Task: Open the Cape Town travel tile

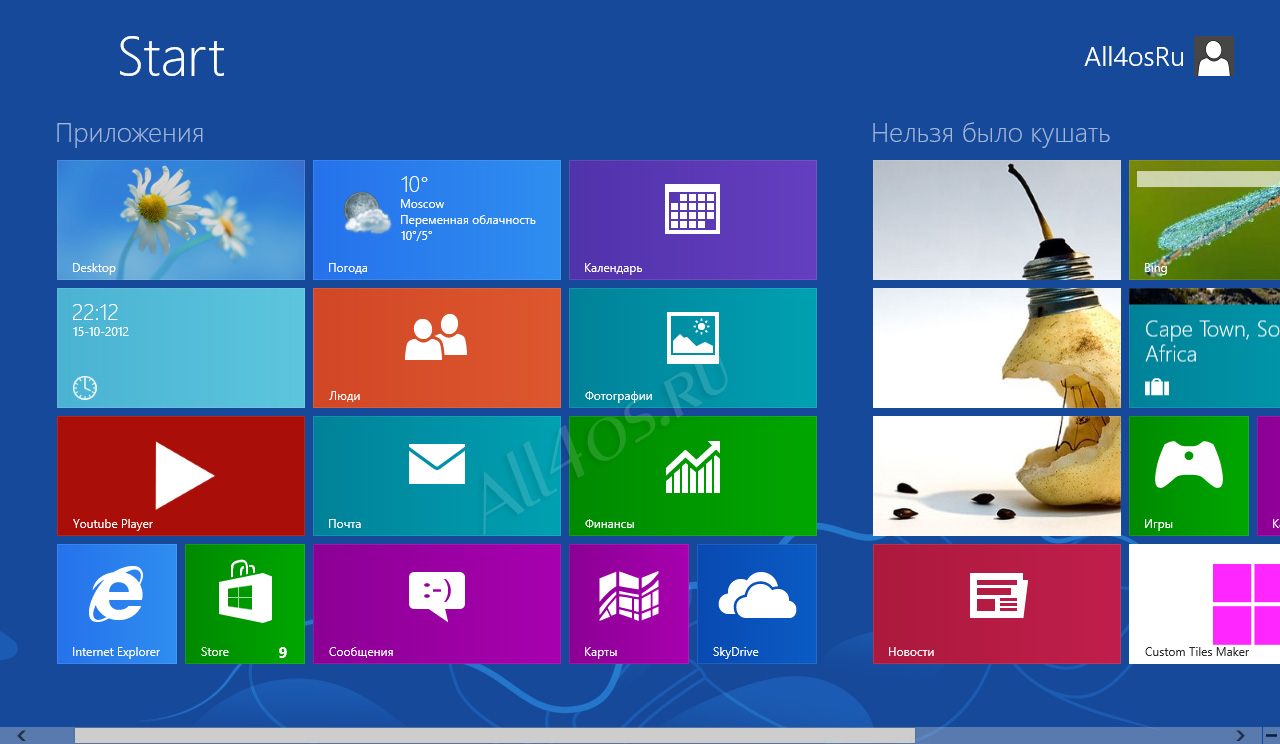Action: pyautogui.click(x=1204, y=348)
